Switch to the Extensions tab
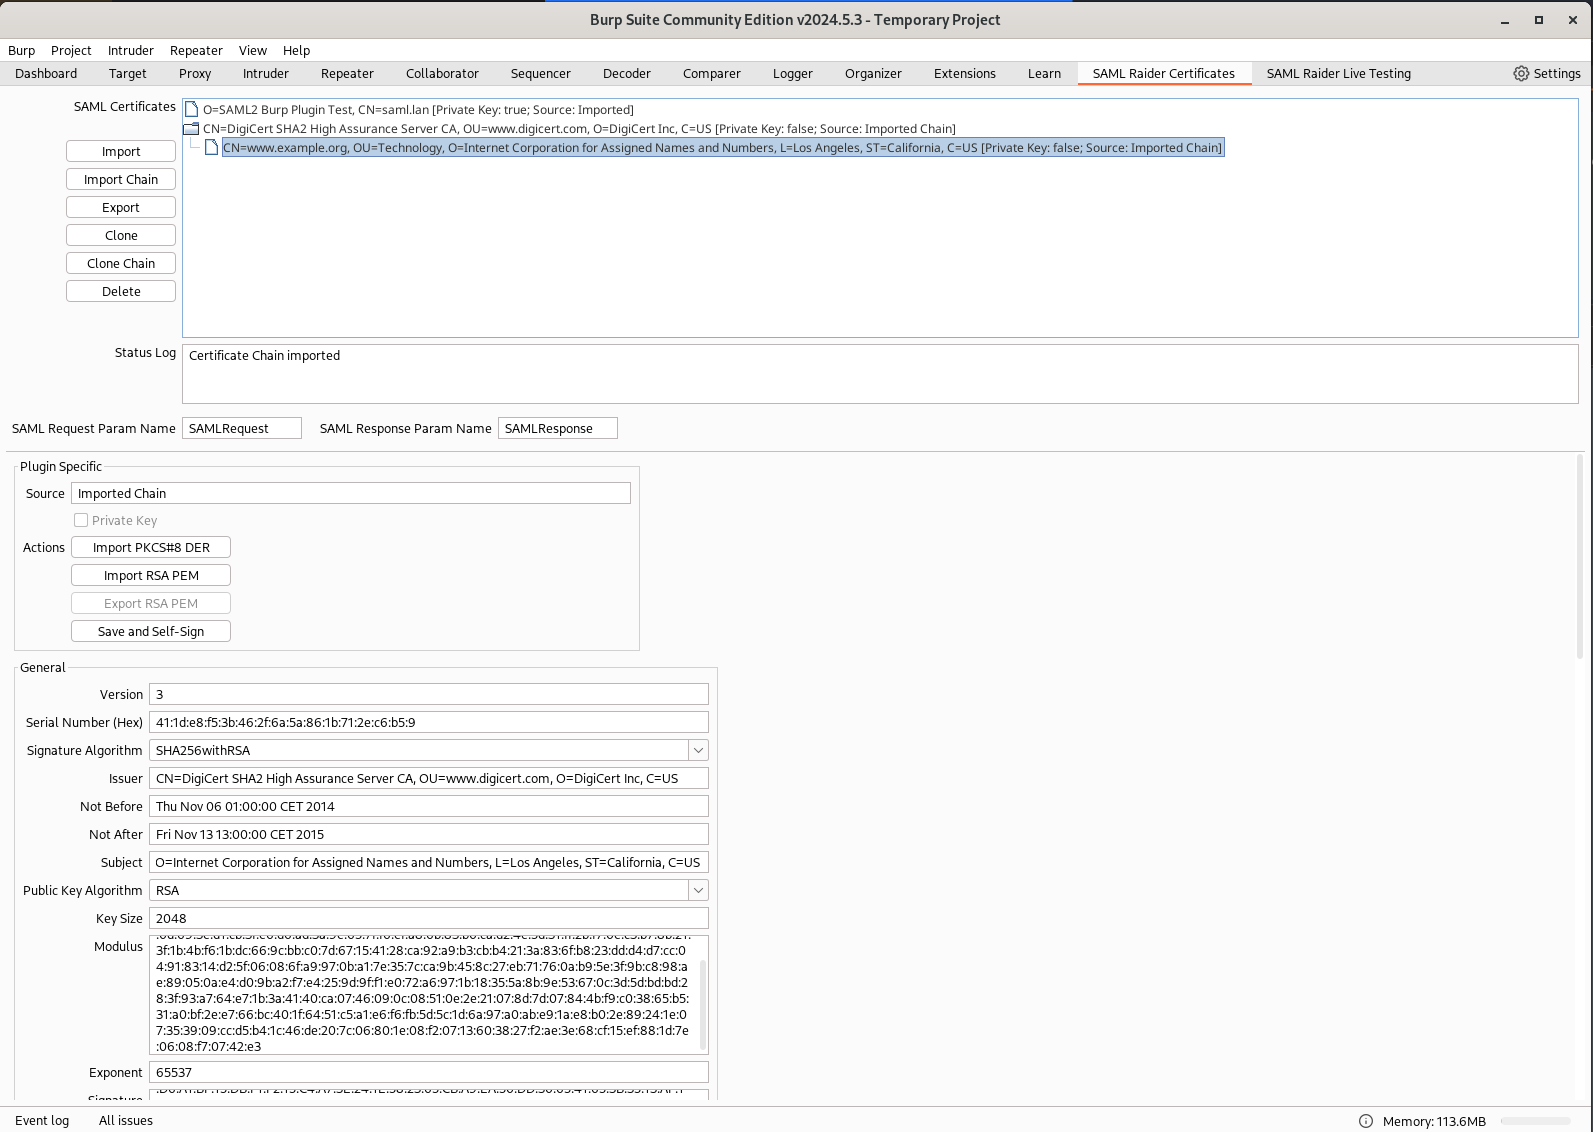The height and width of the screenshot is (1132, 1593). tap(965, 73)
